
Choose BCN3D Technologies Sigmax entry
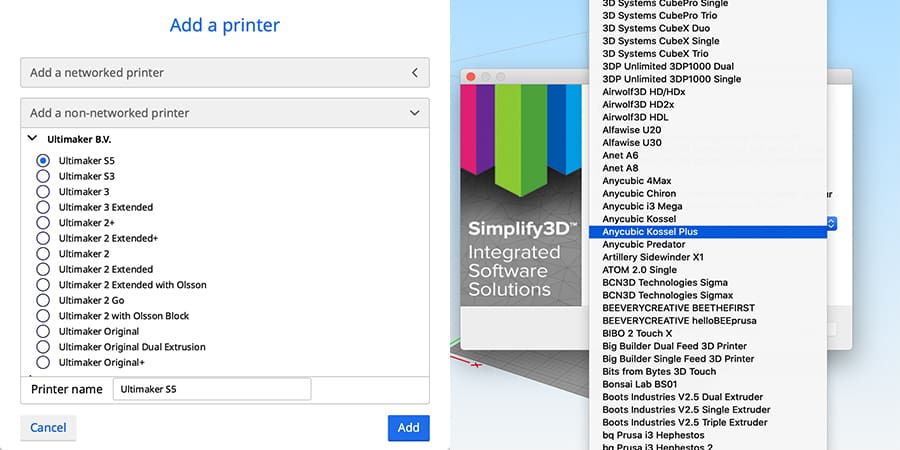708,295
